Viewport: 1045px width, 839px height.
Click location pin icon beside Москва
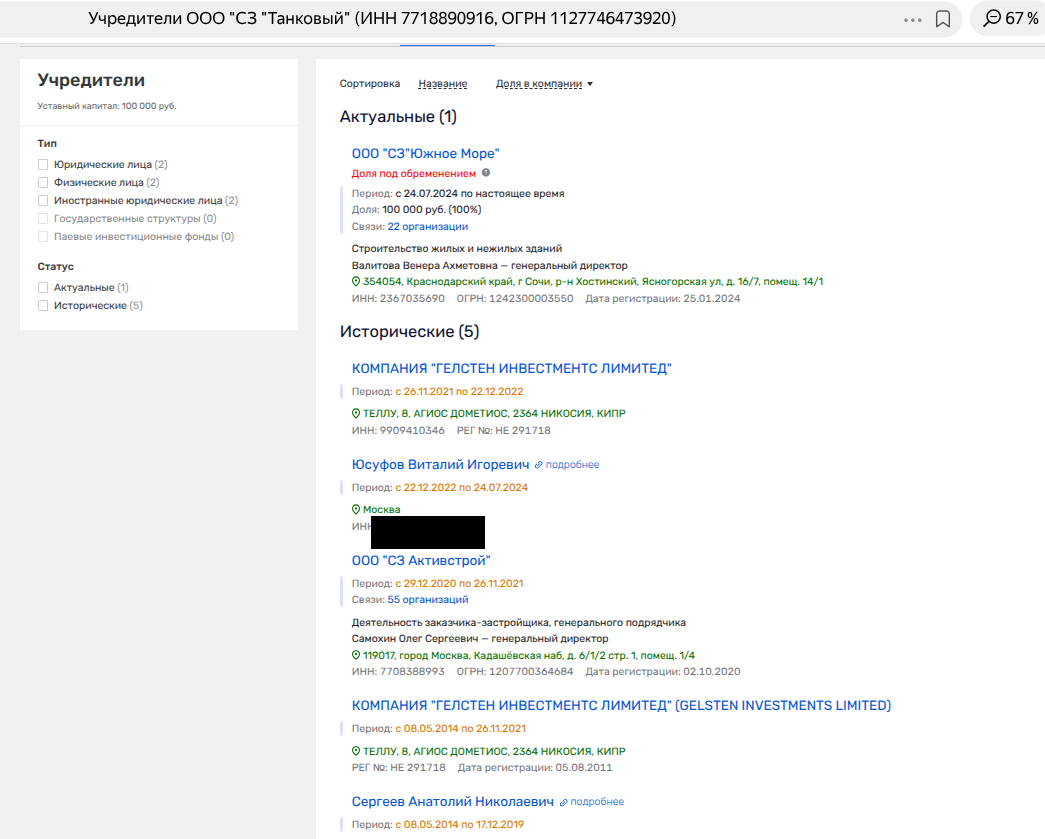click(x=356, y=510)
